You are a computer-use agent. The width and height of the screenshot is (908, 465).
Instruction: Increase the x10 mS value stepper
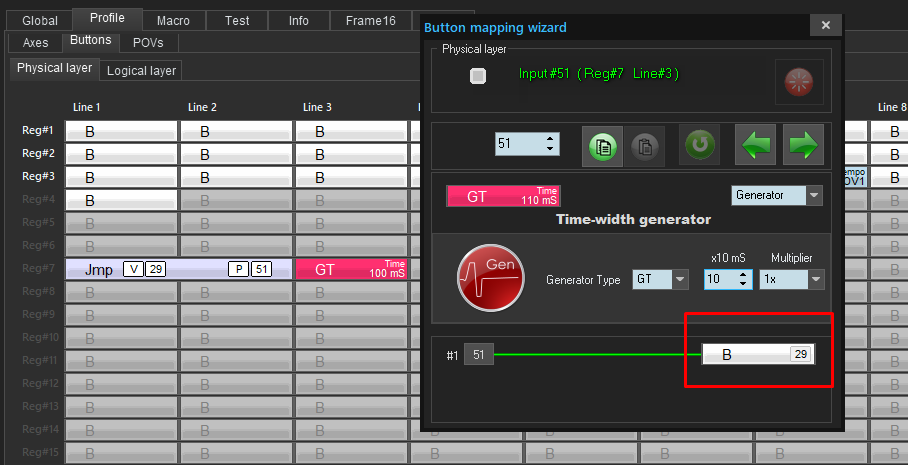742,275
